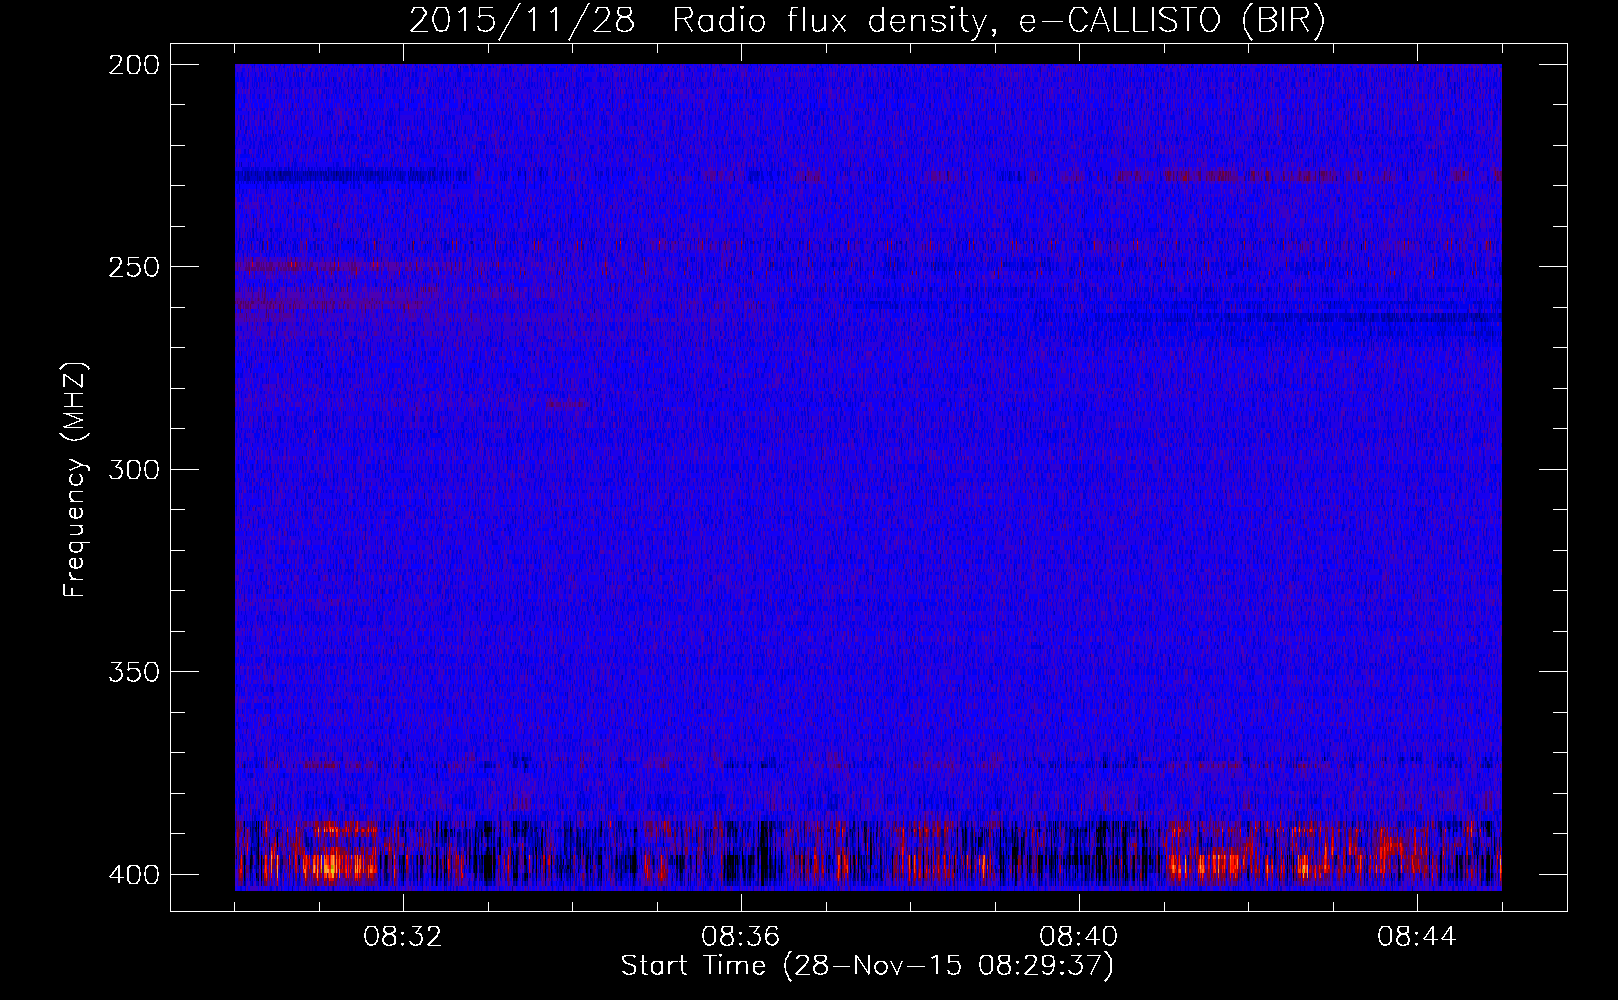Click the 350 frequency tick label
Image resolution: width=1618 pixels, height=1000 pixels.
pyautogui.click(x=133, y=672)
